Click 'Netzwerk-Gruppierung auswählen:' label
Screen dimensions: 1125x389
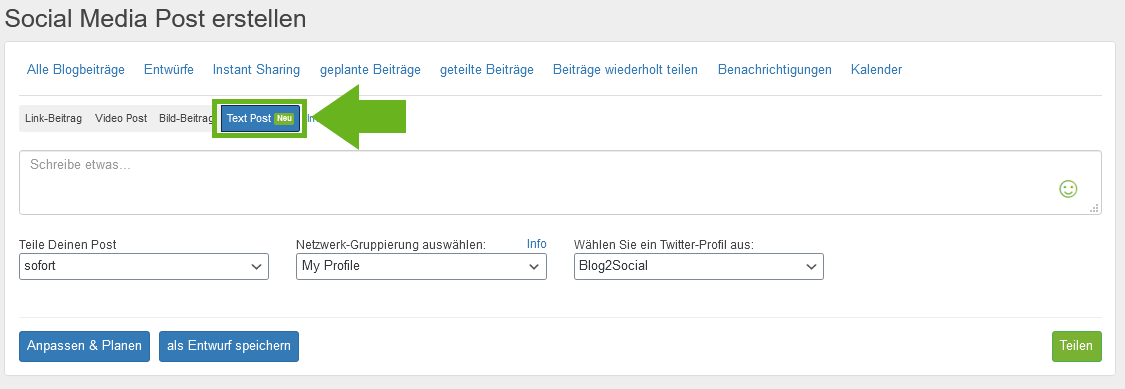(x=391, y=245)
